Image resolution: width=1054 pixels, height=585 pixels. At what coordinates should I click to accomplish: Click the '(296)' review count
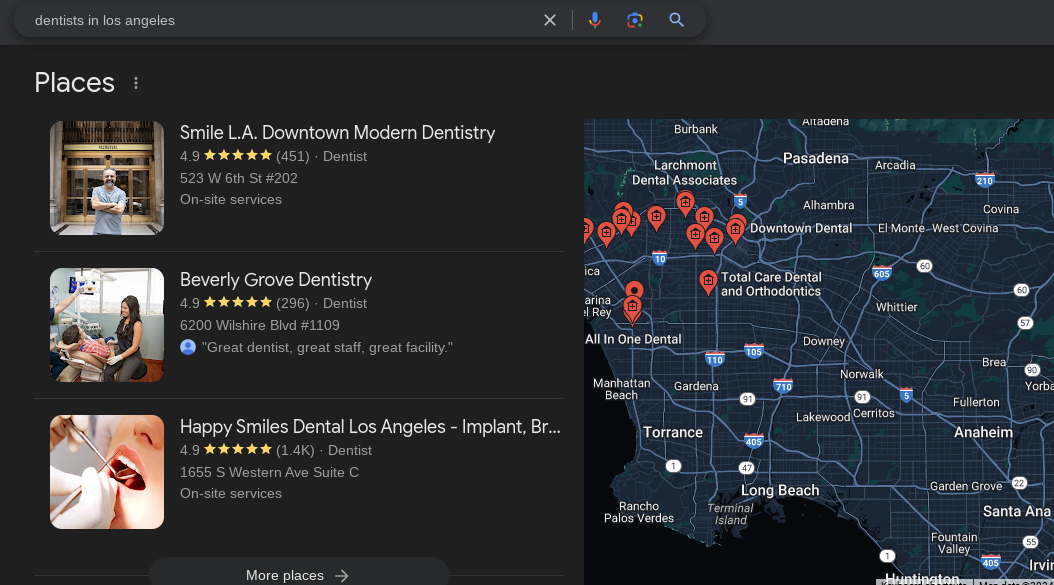pos(292,303)
